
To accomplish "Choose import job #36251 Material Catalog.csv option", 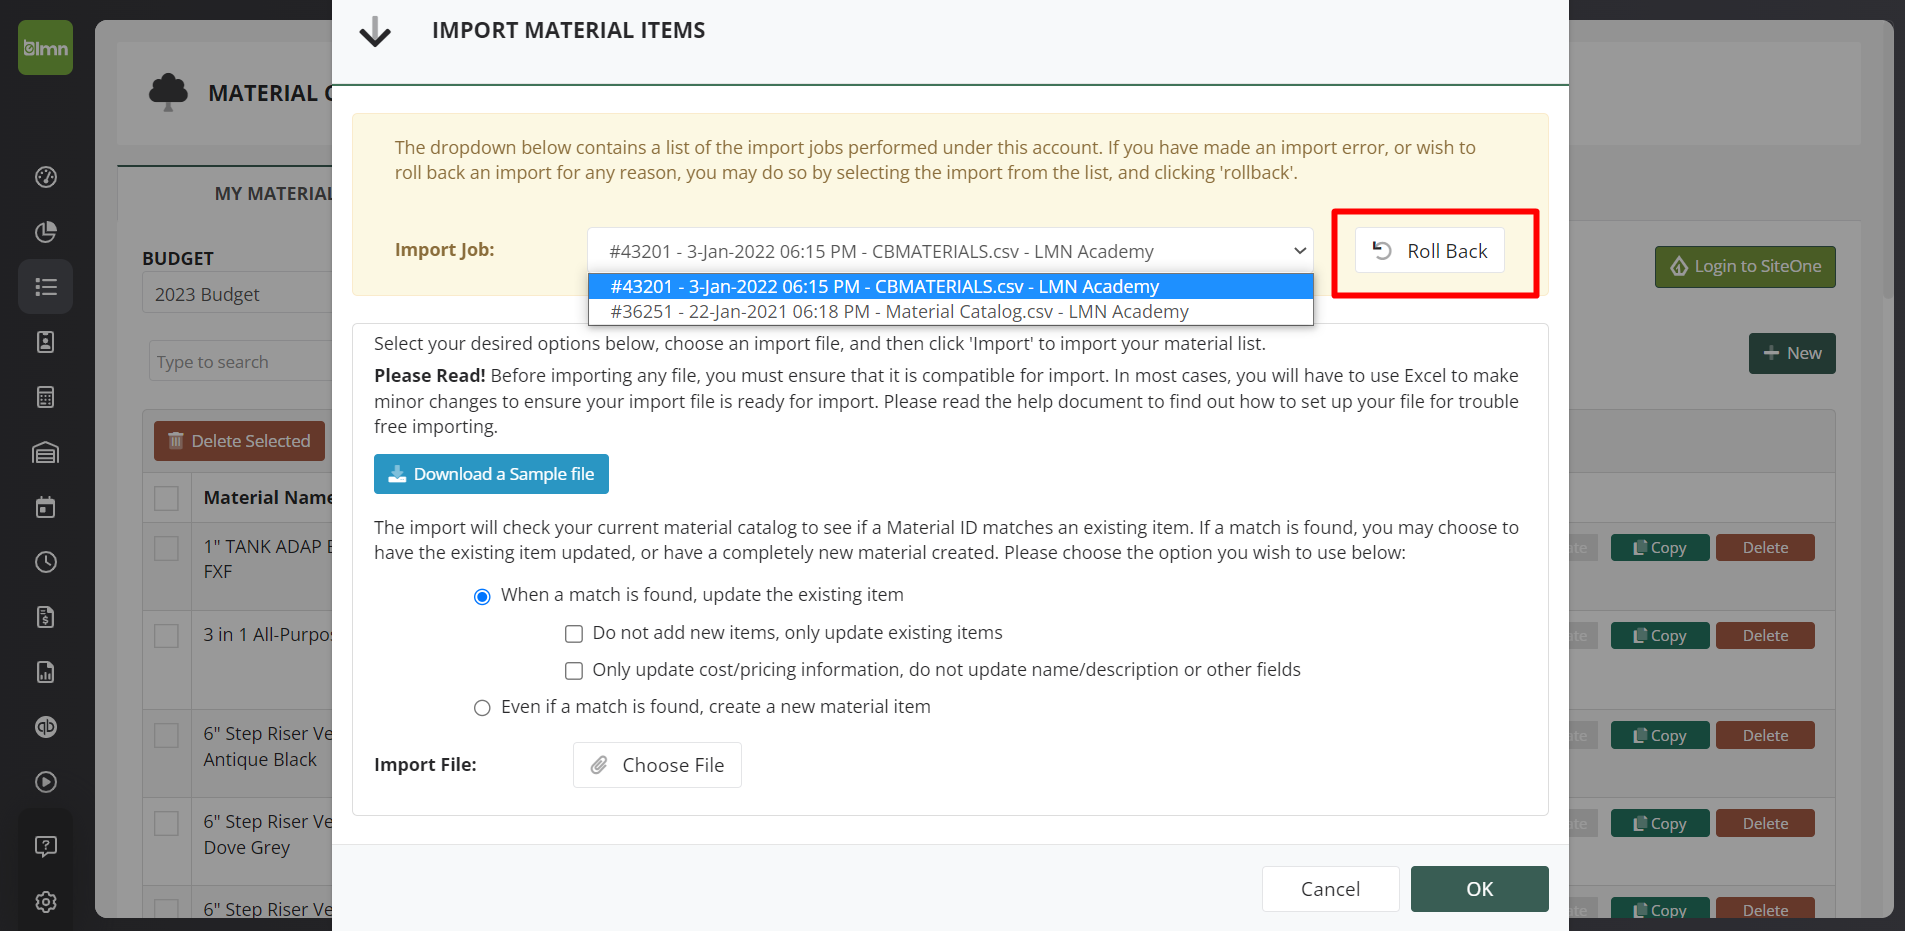I will pos(950,312).
